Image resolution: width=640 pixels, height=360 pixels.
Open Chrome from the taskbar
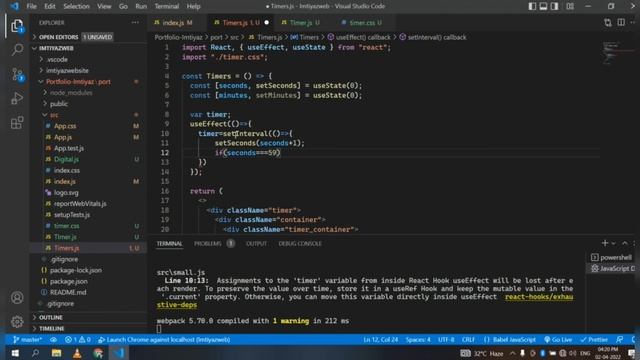click(x=98, y=353)
